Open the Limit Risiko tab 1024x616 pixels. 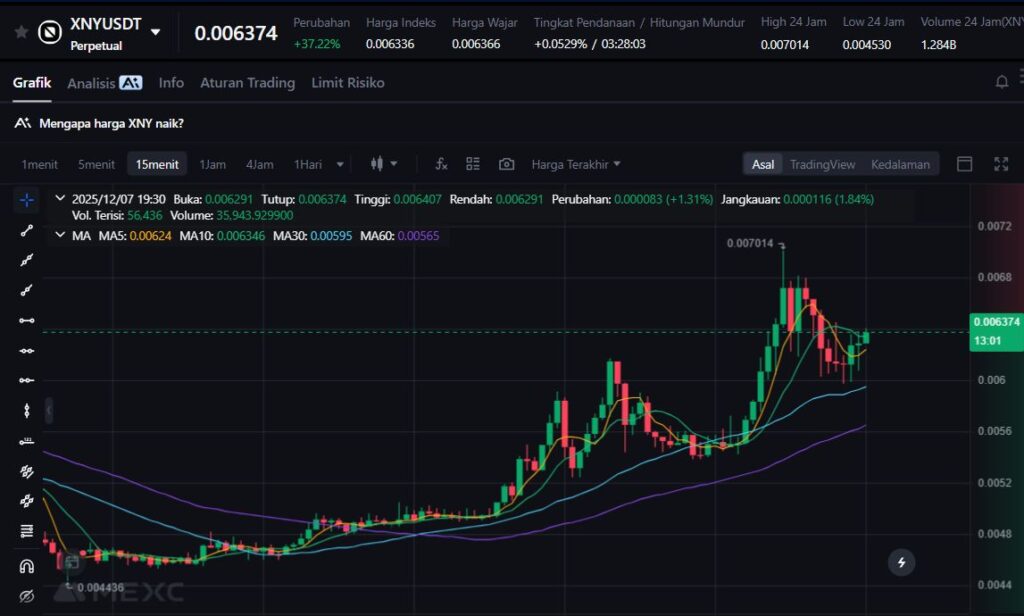coord(347,83)
